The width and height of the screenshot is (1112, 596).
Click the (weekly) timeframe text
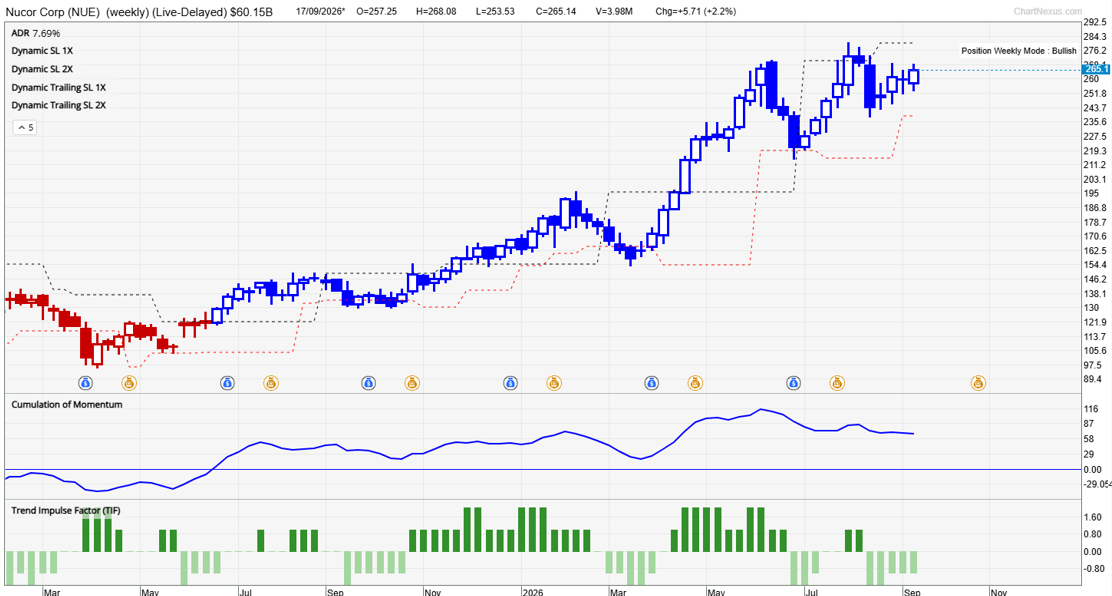click(x=128, y=11)
